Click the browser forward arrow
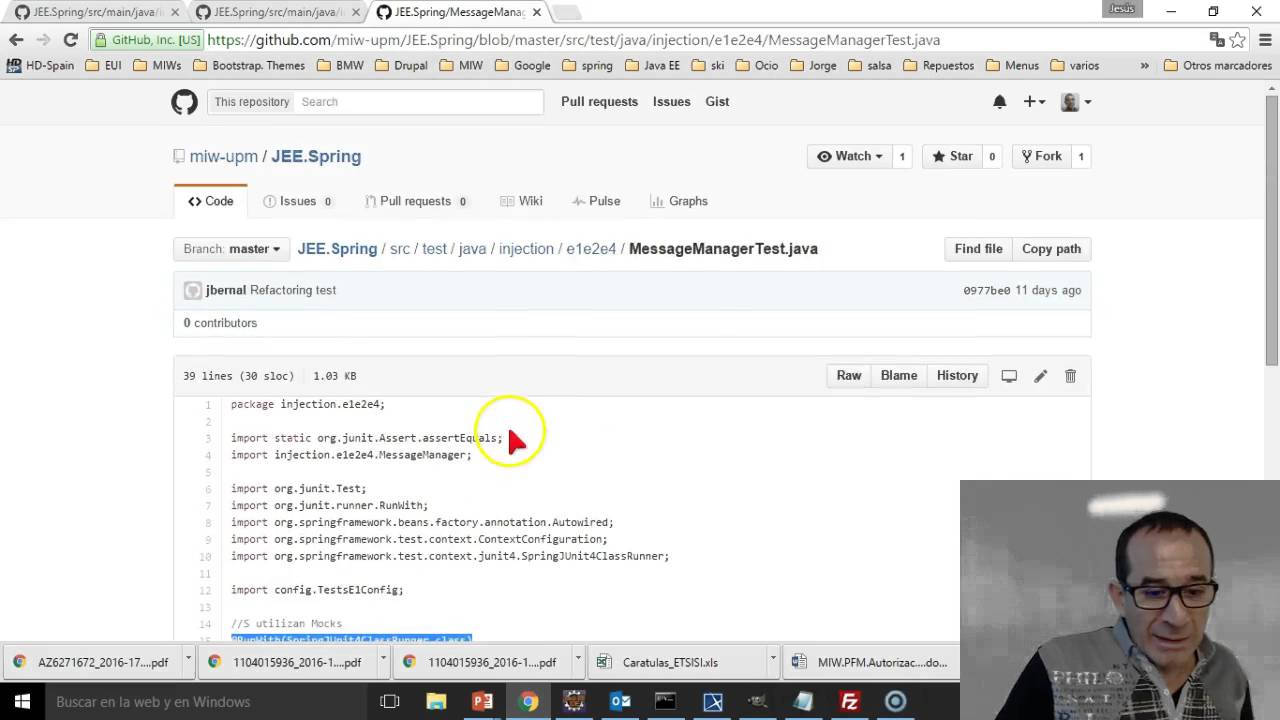Screen dimensions: 1280x720 click(43, 40)
